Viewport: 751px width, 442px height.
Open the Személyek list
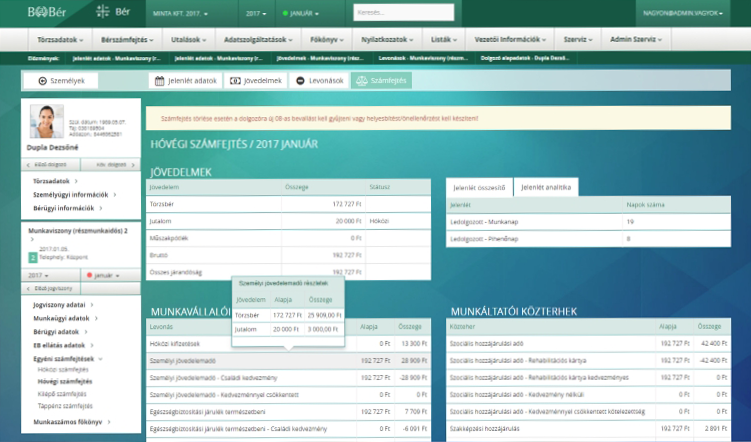pyautogui.click(x=61, y=81)
